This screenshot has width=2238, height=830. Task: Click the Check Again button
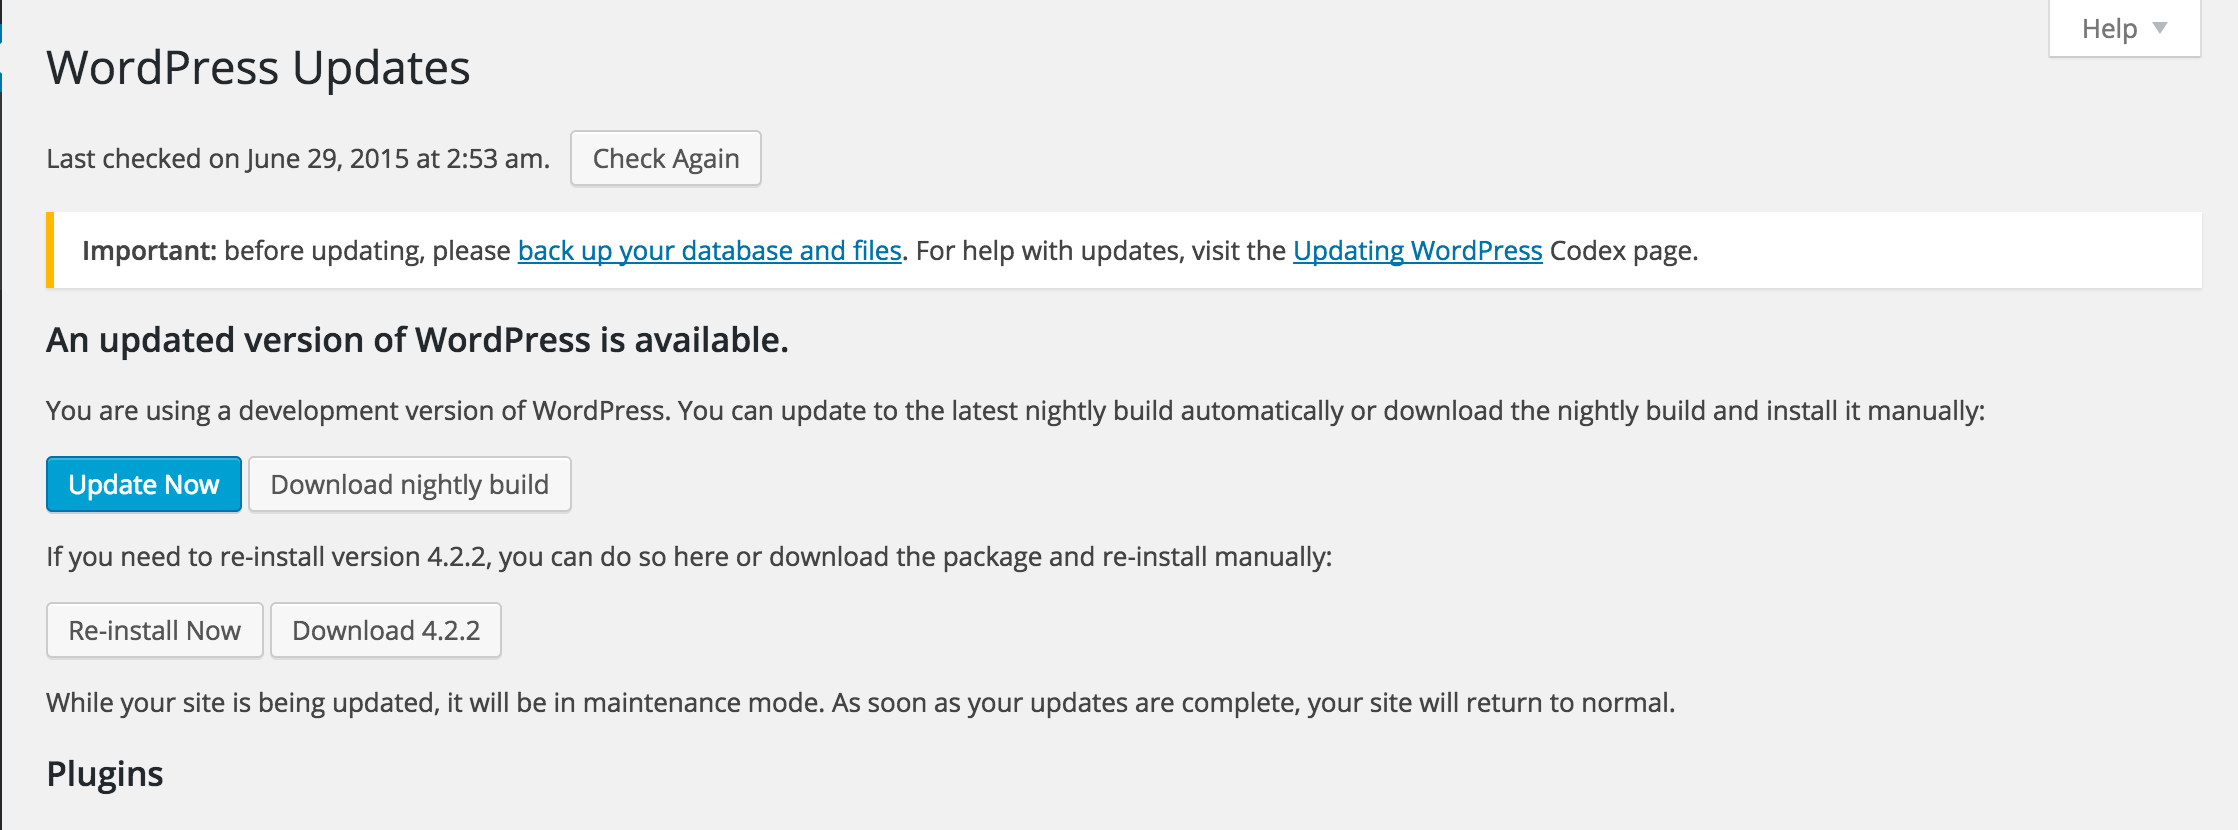pyautogui.click(x=666, y=158)
